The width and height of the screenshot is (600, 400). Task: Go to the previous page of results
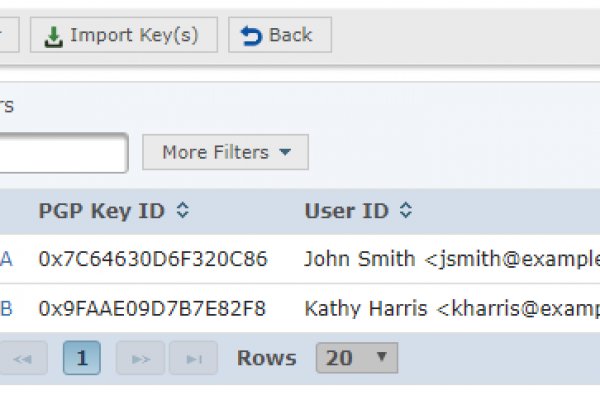point(22,358)
